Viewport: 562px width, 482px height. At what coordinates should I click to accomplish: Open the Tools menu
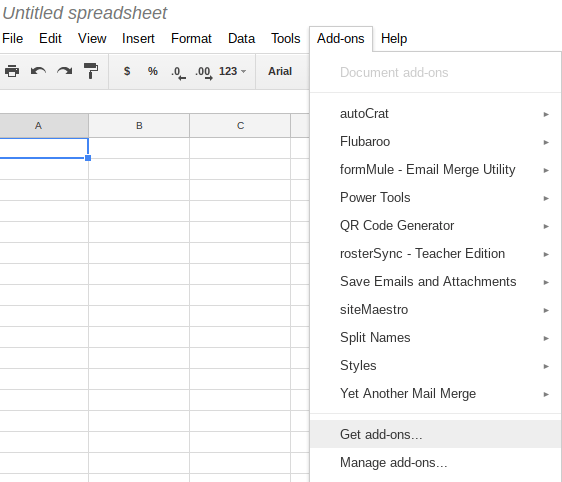(x=286, y=38)
